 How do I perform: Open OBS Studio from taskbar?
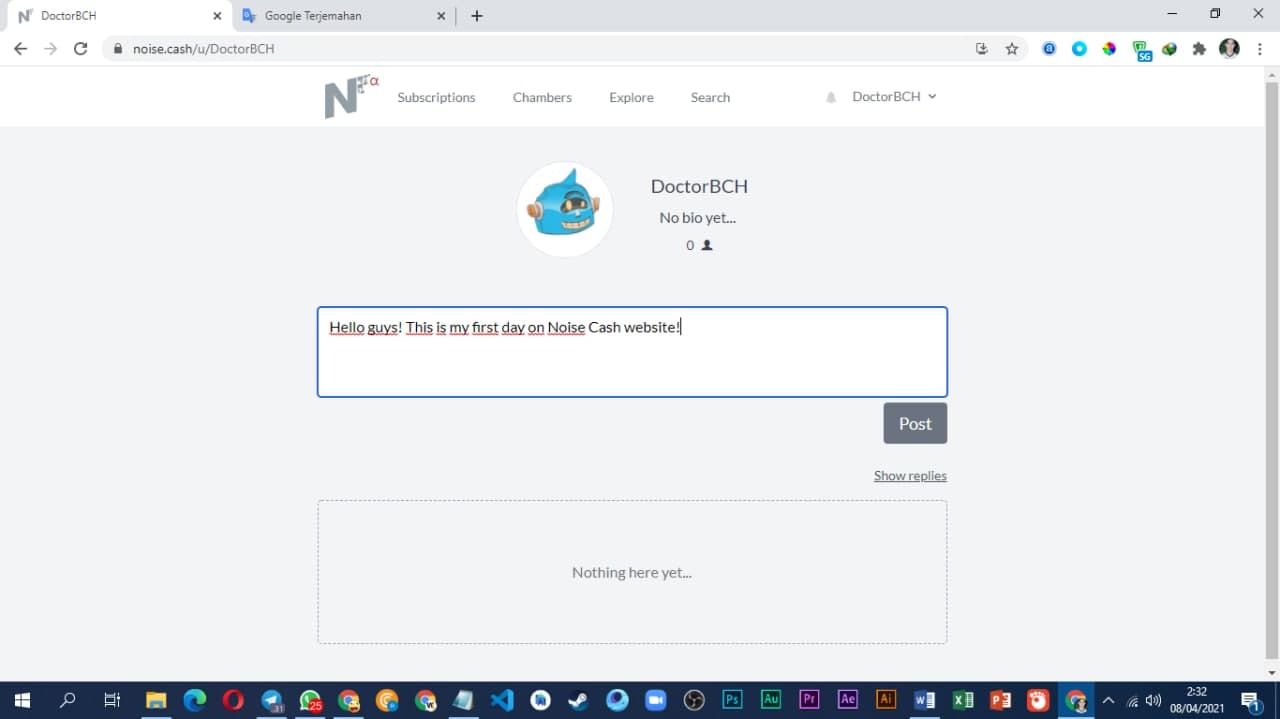pos(694,700)
